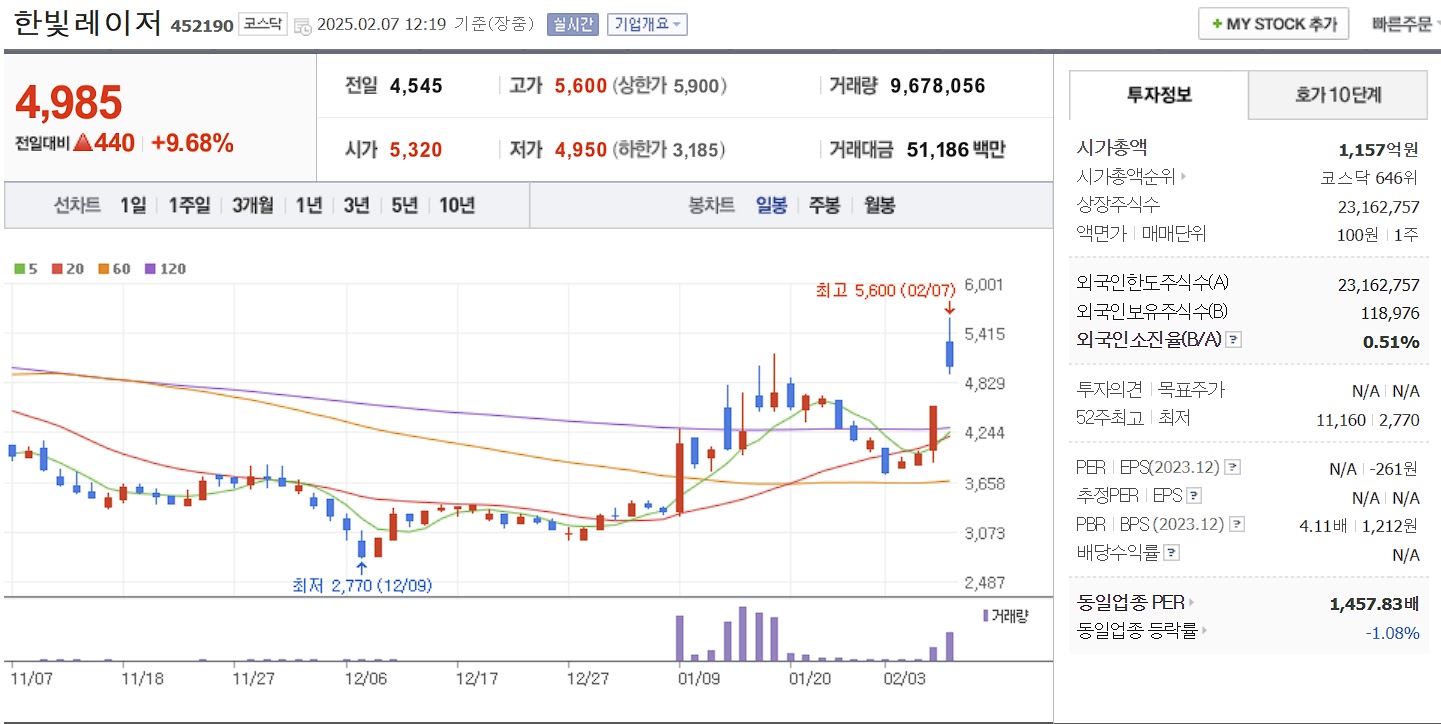Click the MY STOCK 추가 button
The width and height of the screenshot is (1441, 724).
point(1273,24)
